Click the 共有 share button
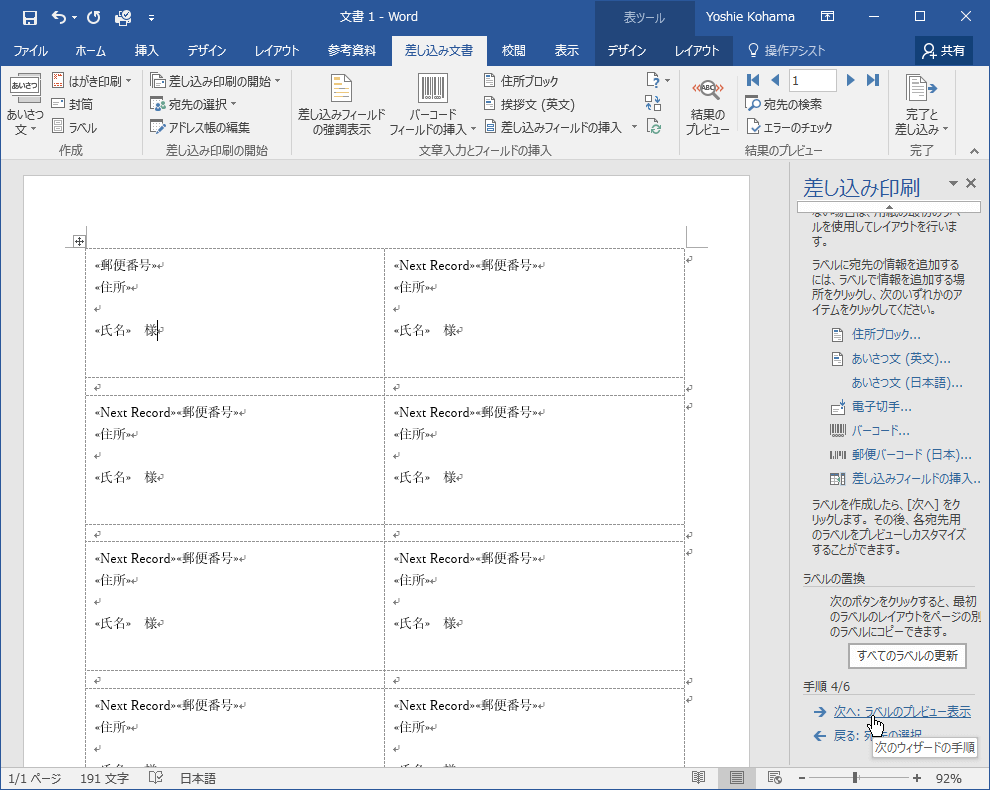This screenshot has width=990, height=790. pyautogui.click(x=943, y=51)
